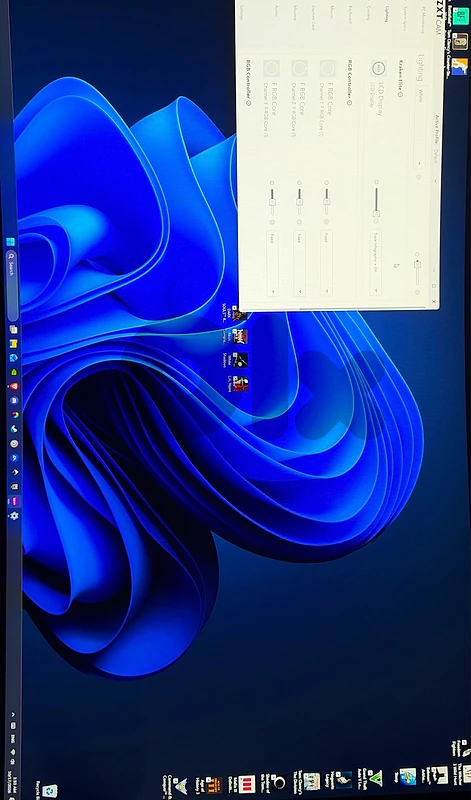This screenshot has width=471, height=800.
Task: Collapse the first RGB Controller section
Action: (350, 102)
